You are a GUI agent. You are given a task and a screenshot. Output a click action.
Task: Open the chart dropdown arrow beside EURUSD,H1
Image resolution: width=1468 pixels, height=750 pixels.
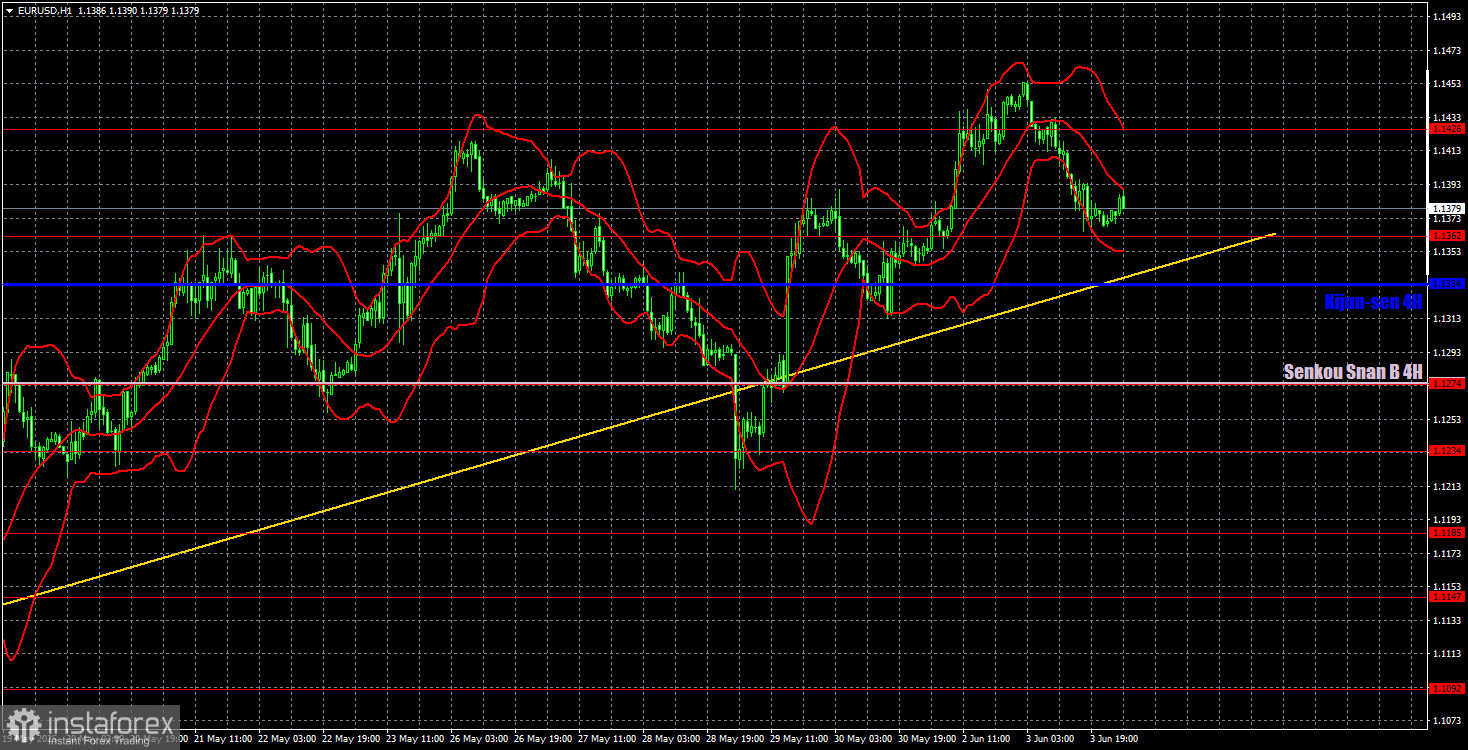pos(9,11)
